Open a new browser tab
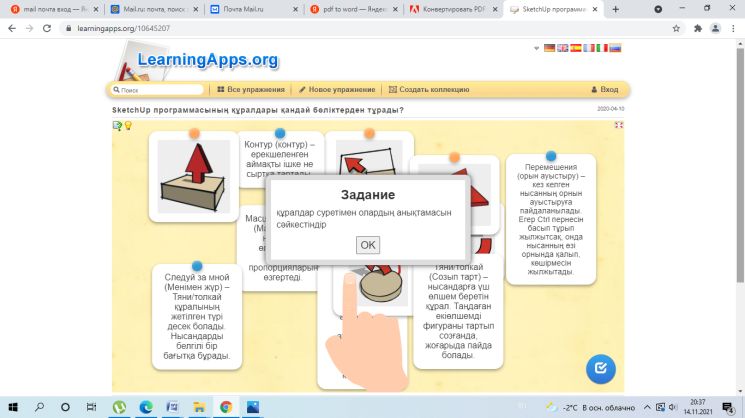The height and width of the screenshot is (418, 745). click(615, 9)
